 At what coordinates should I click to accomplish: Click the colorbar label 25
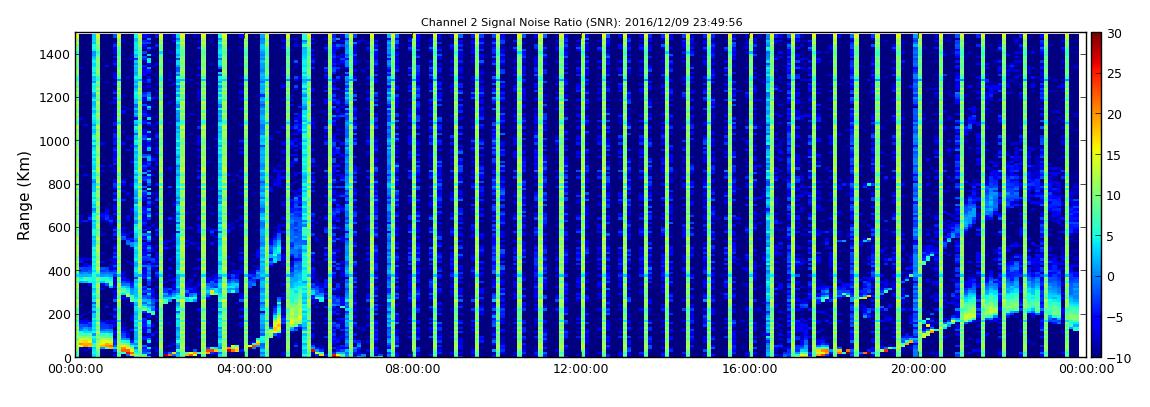pyautogui.click(x=1115, y=73)
